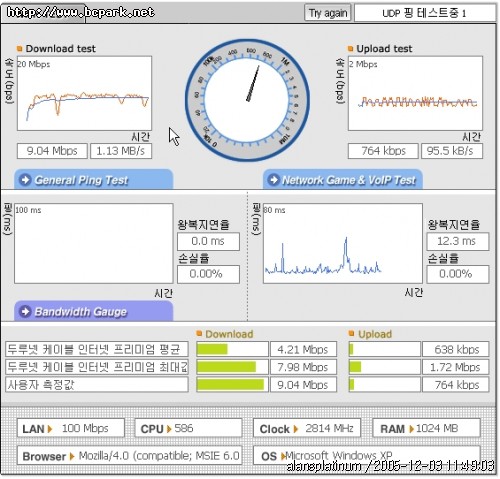This screenshot has width=500, height=479.
Task: Click the arrow icon on Network Game & VoIP Test
Action: [x=274, y=180]
